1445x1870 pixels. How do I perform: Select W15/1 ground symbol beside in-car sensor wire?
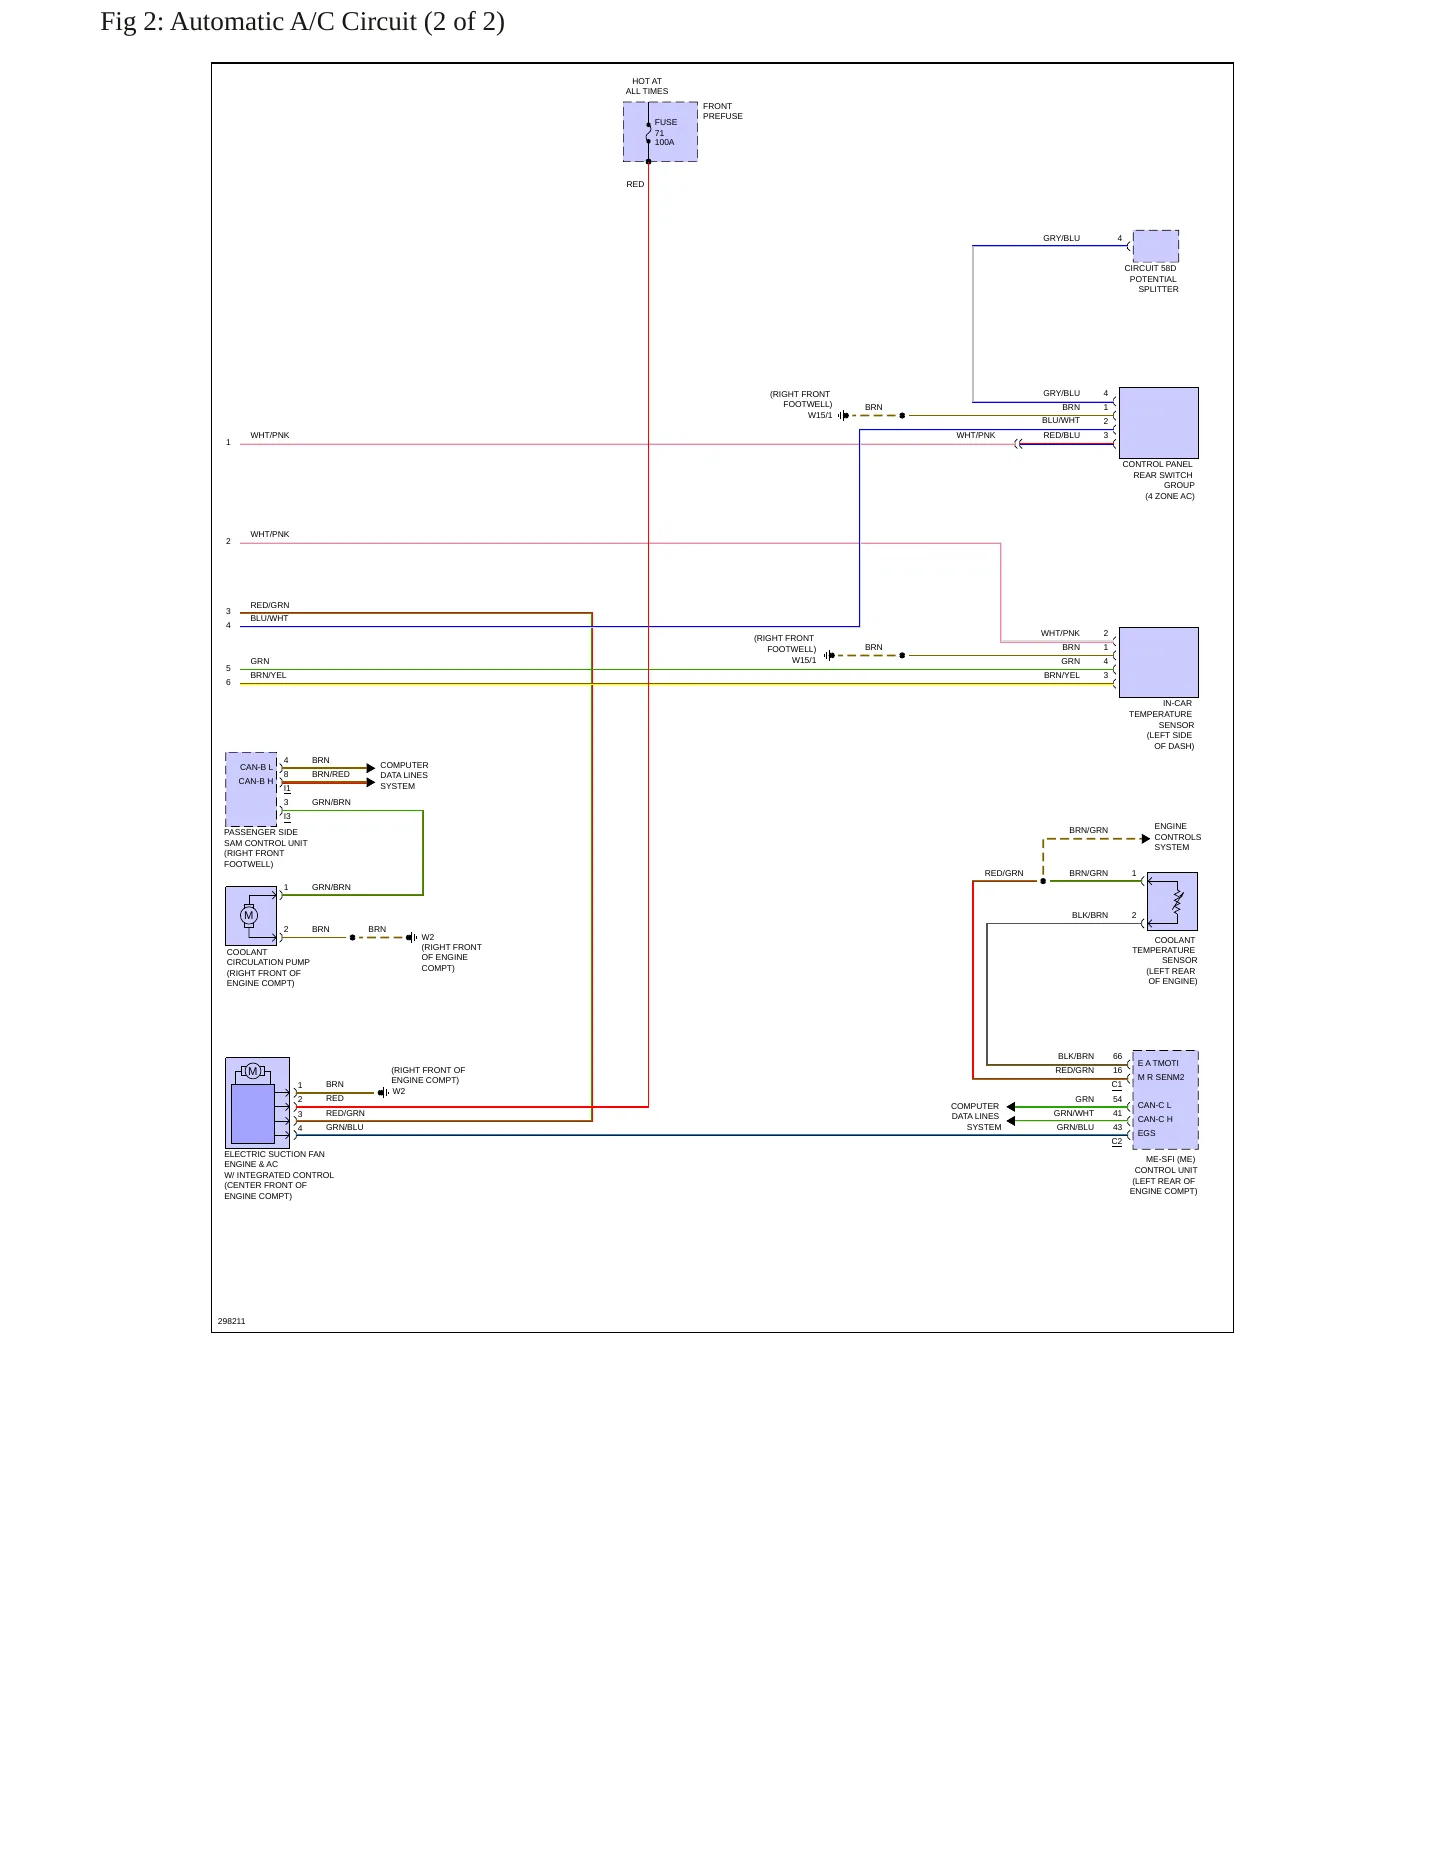[829, 656]
